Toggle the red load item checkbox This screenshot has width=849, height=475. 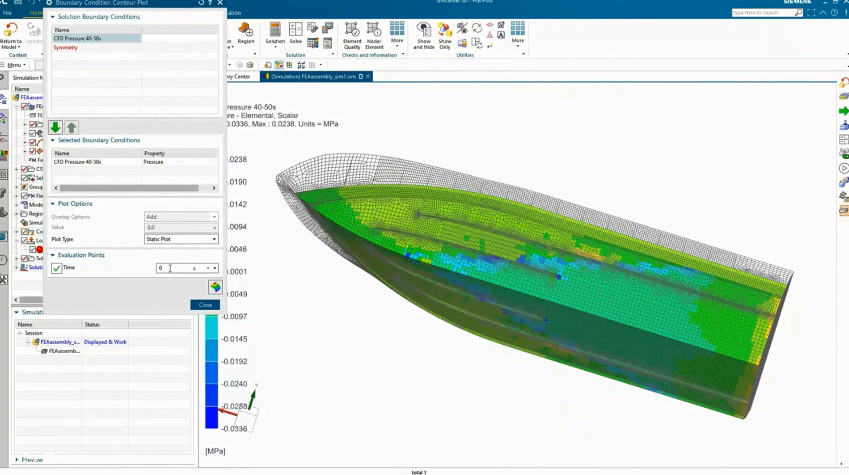[32, 249]
